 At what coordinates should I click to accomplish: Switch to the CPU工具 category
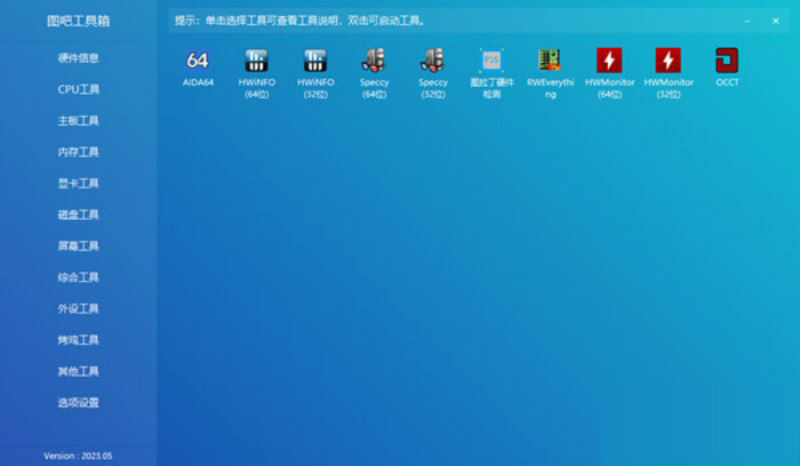[78, 90]
